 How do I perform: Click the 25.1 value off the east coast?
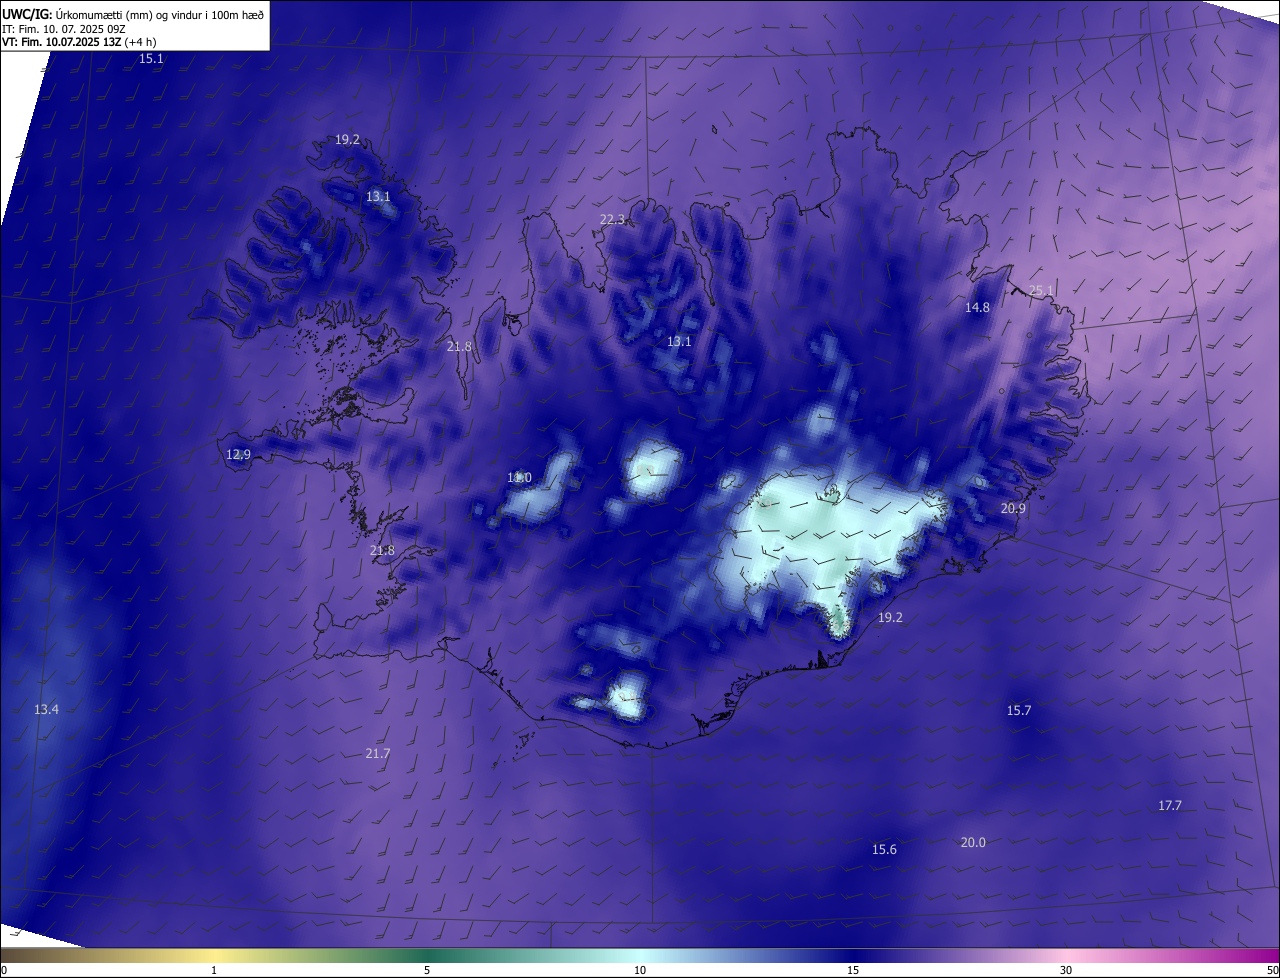tap(1041, 291)
